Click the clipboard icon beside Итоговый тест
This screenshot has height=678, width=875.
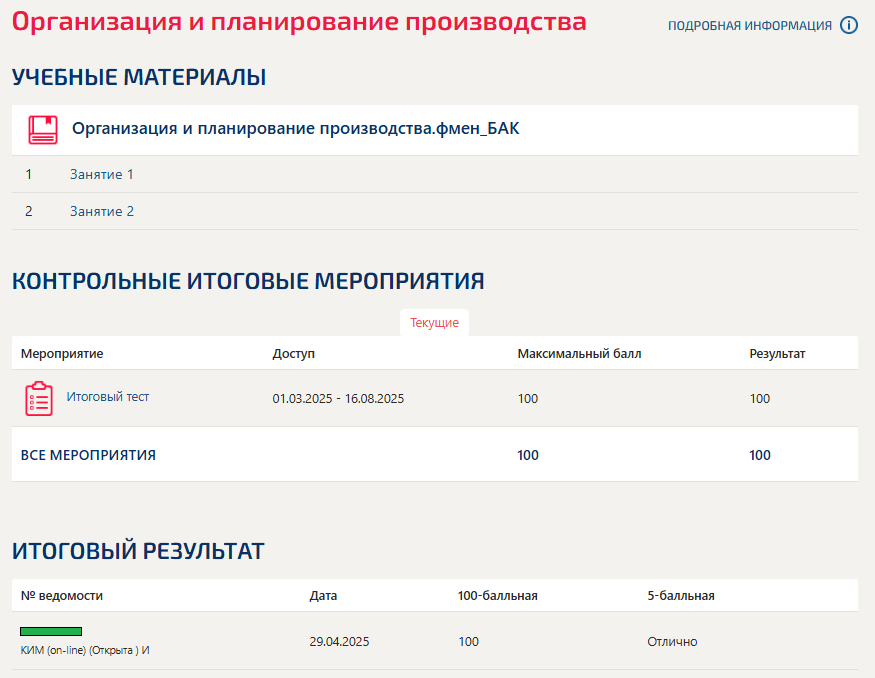(x=39, y=399)
